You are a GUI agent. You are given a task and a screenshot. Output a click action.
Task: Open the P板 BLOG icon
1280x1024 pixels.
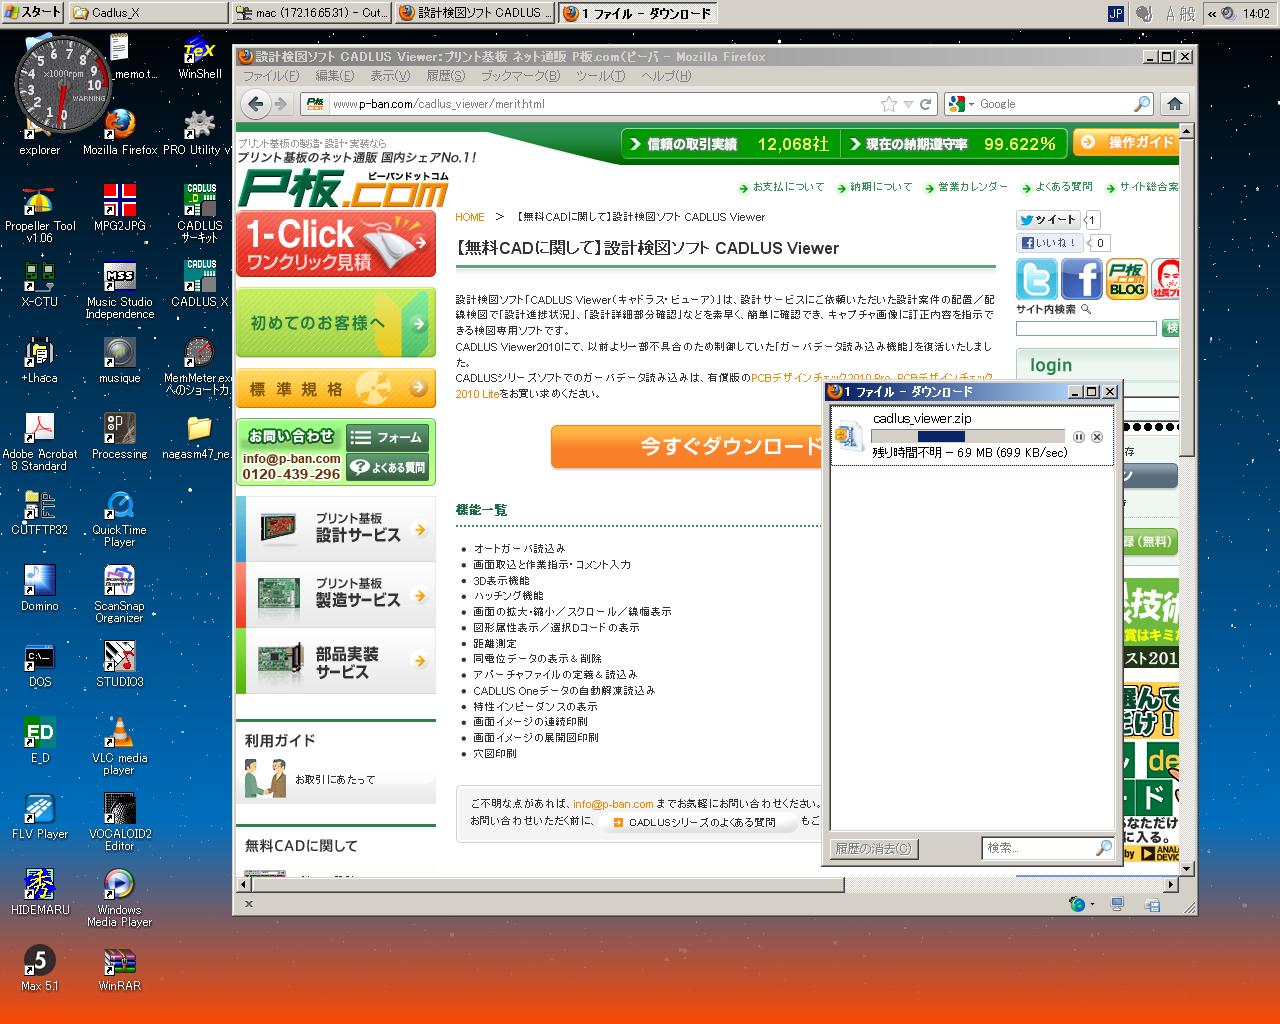tap(1127, 279)
